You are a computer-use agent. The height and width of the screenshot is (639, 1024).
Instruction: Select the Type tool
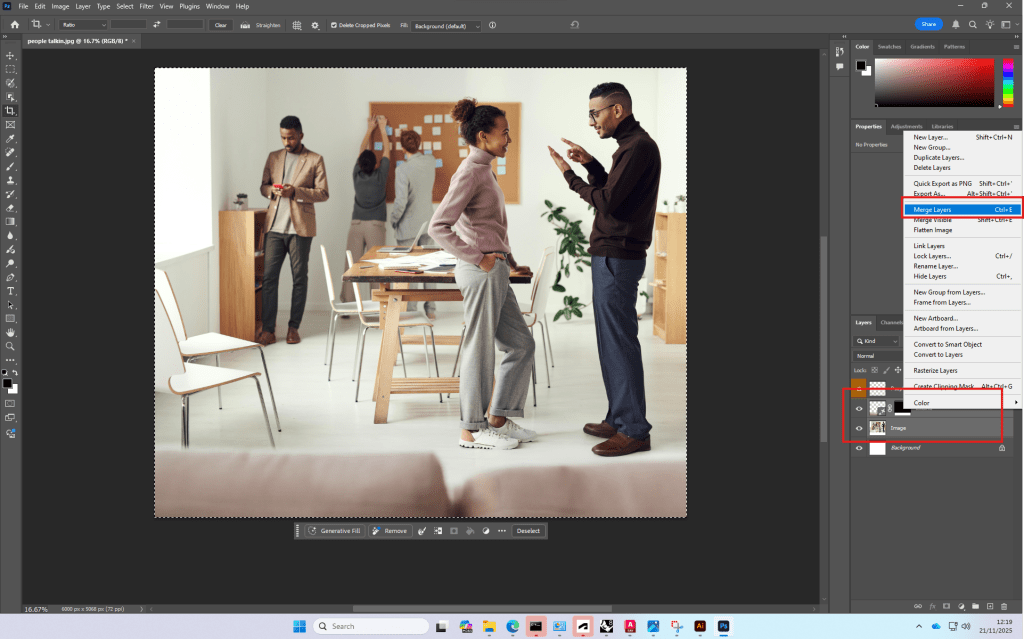click(10, 291)
